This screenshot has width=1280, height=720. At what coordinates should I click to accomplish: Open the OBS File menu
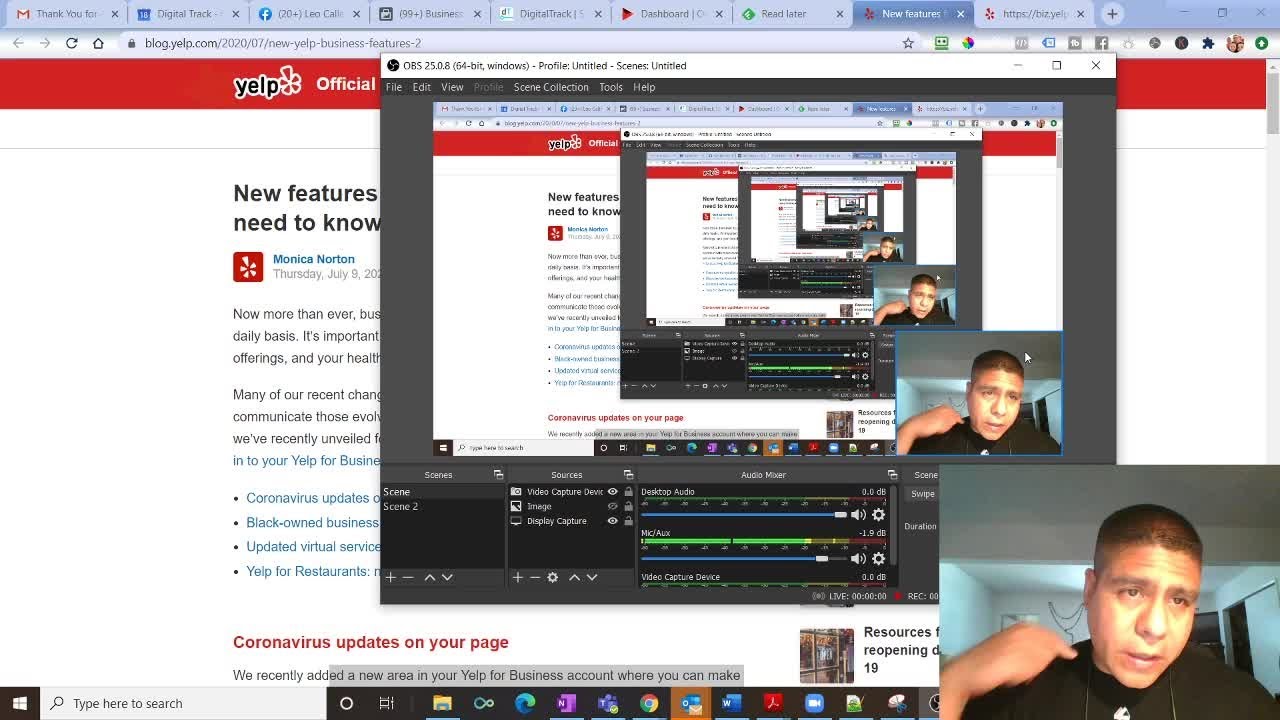394,87
